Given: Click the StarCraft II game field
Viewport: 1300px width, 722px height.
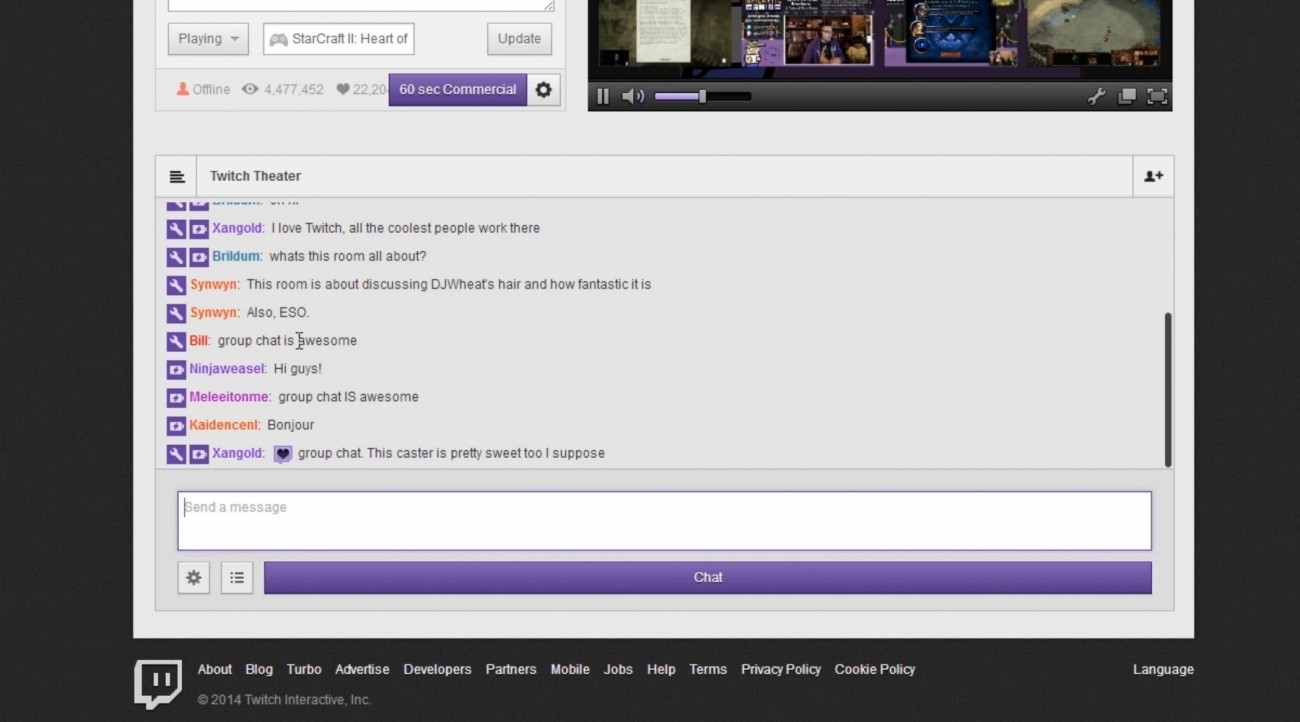Looking at the screenshot, I should point(339,39).
